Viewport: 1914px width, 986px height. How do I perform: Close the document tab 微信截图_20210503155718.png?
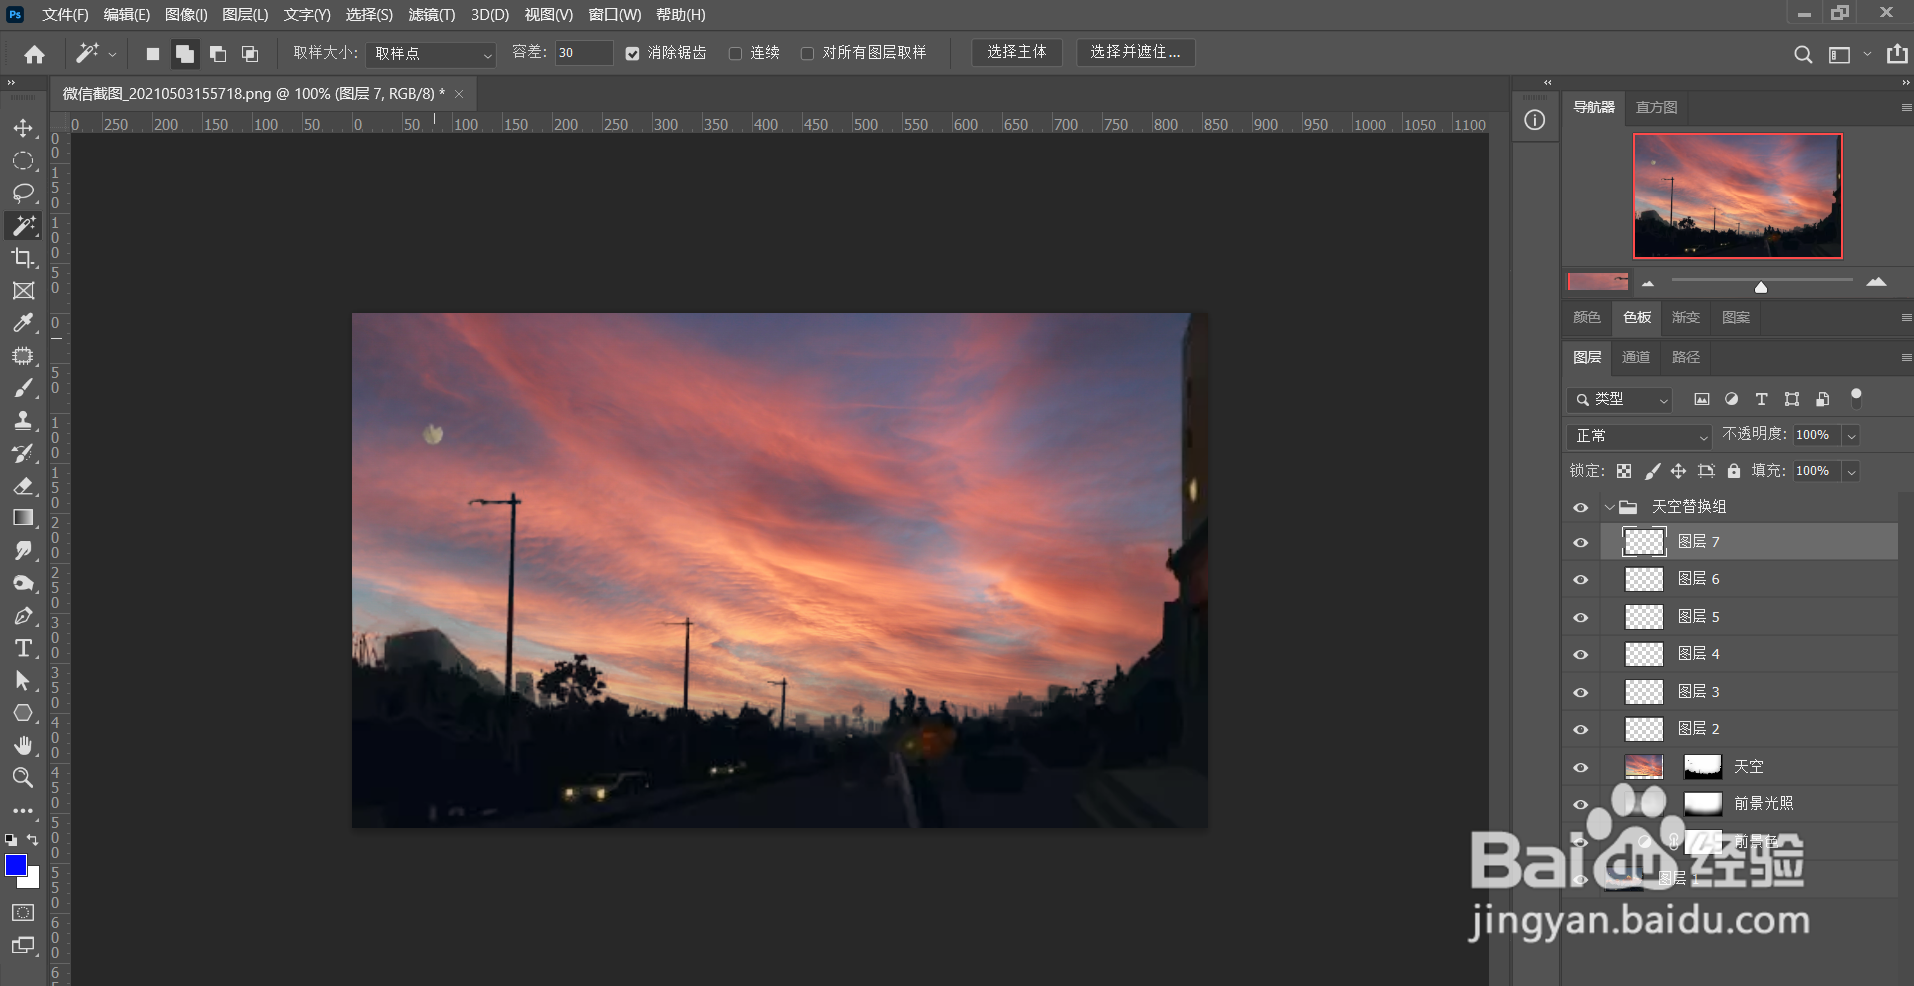(459, 94)
